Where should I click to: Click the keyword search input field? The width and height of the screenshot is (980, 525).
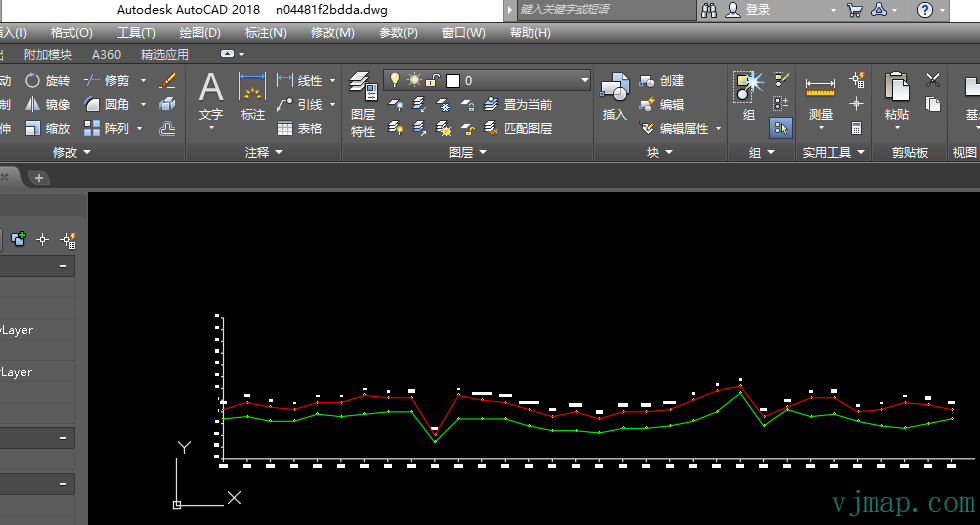[606, 10]
